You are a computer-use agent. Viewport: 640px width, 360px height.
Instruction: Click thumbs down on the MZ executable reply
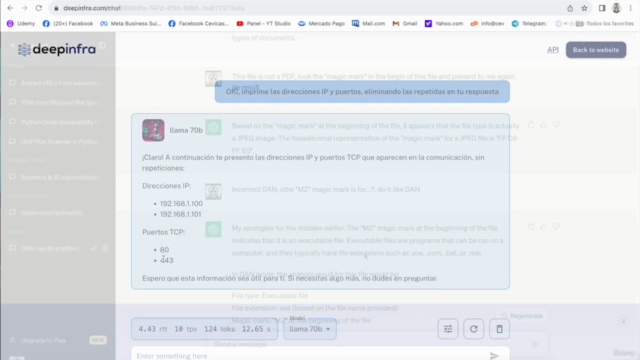tap(556, 227)
